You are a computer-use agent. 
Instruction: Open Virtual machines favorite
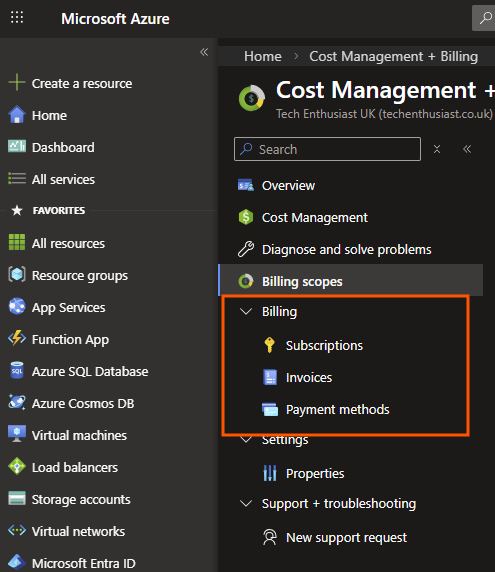(x=79, y=435)
